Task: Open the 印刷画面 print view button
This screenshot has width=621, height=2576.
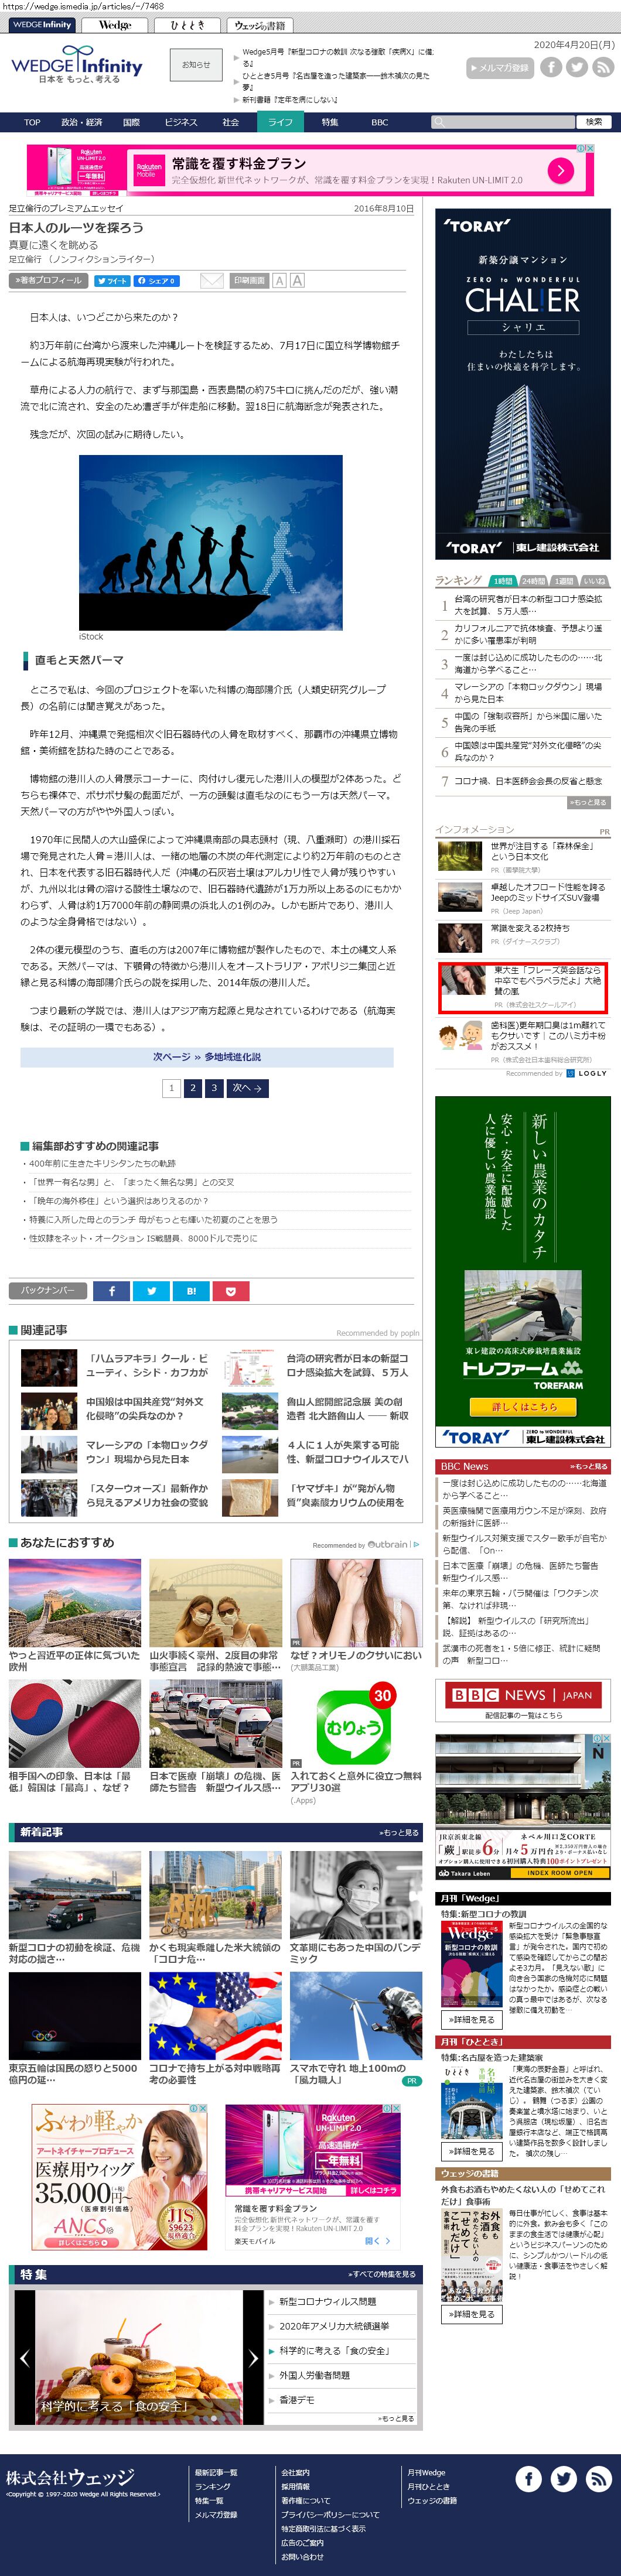Action: pyautogui.click(x=250, y=281)
